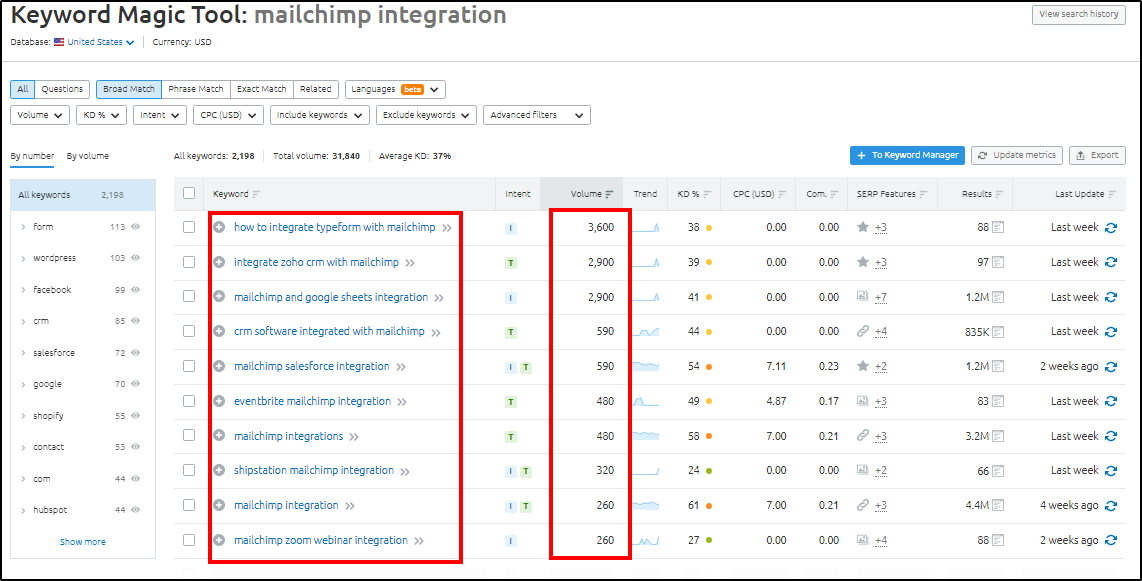Click the 'To Keyword Manager' button
Viewport: 1142px width, 581px height.
[908, 156]
